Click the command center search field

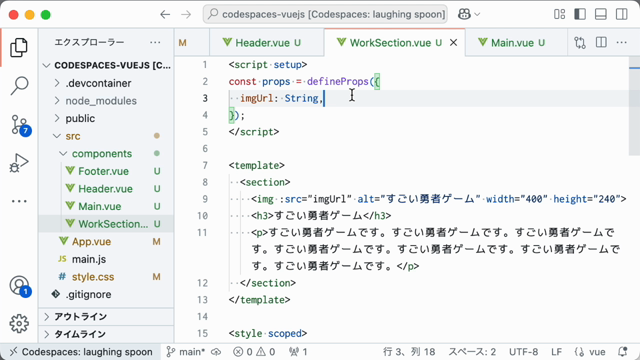(x=325, y=14)
